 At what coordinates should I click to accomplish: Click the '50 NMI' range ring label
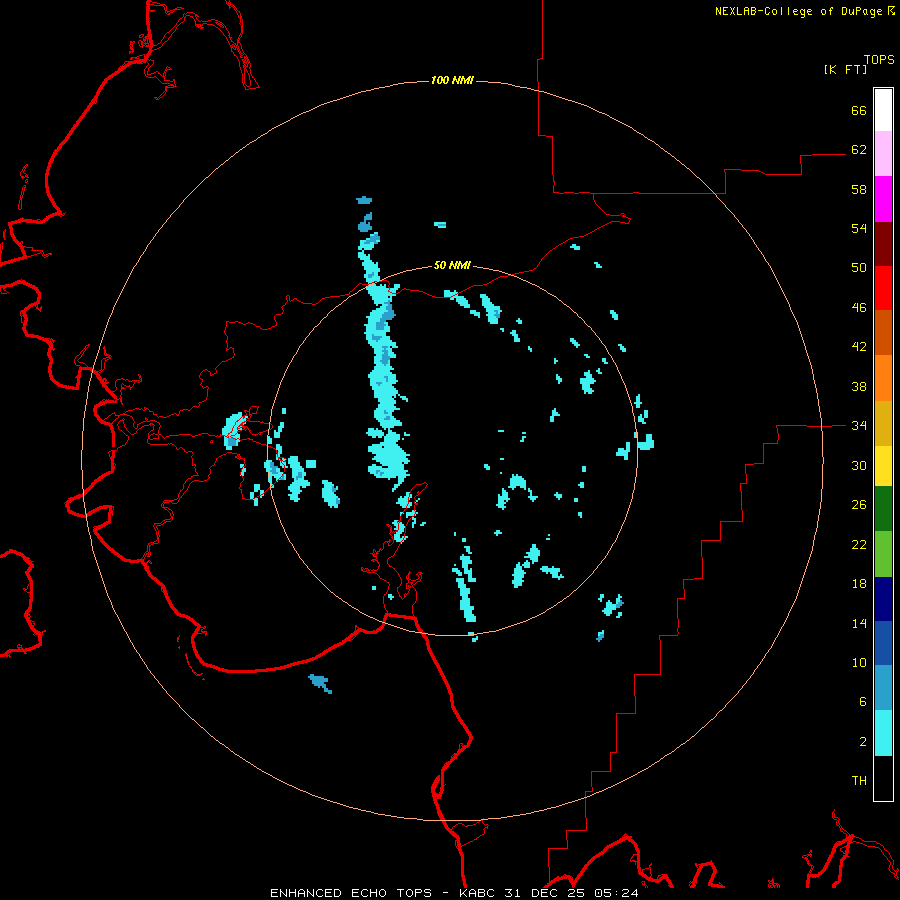452,265
